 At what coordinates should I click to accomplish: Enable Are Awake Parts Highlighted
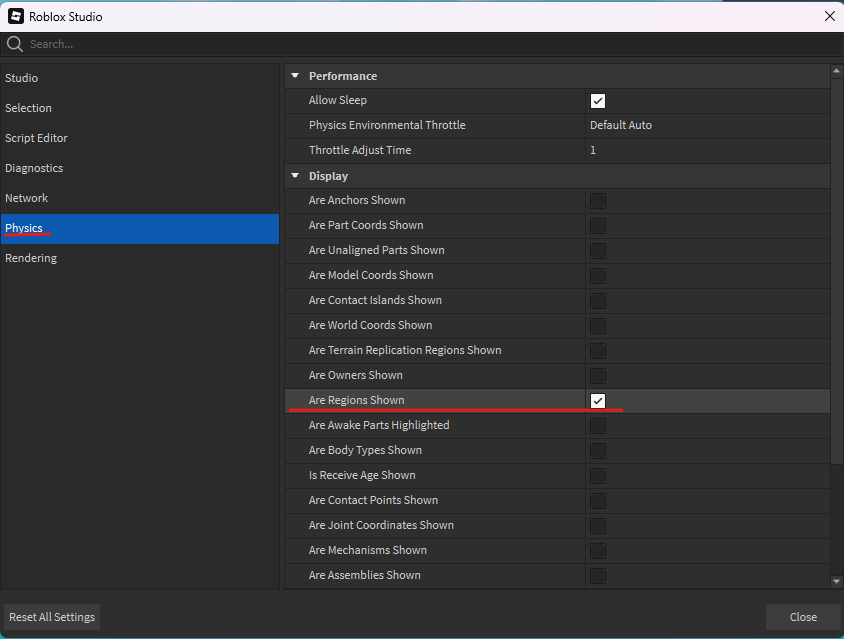(x=597, y=426)
